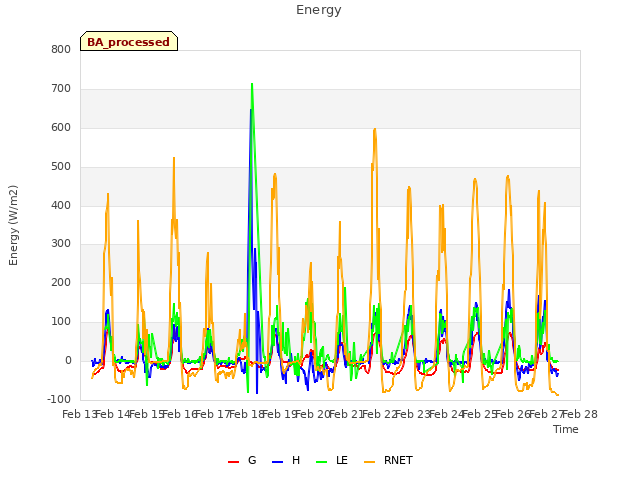Click the Feb 16 x-axis date label

(180, 415)
